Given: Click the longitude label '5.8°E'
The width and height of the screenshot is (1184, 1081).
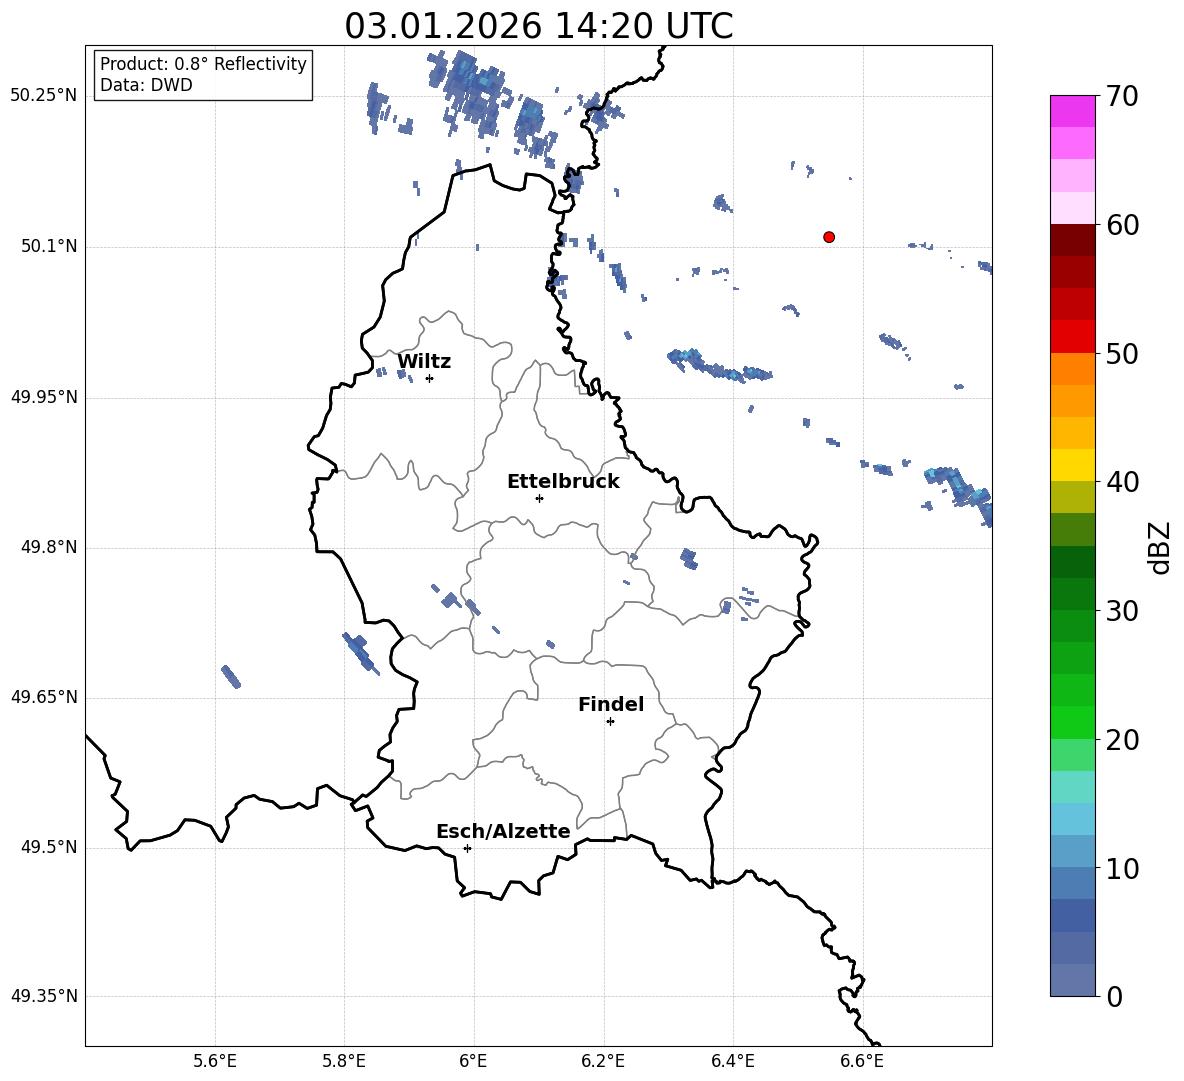Looking at the screenshot, I should pyautogui.click(x=344, y=1061).
